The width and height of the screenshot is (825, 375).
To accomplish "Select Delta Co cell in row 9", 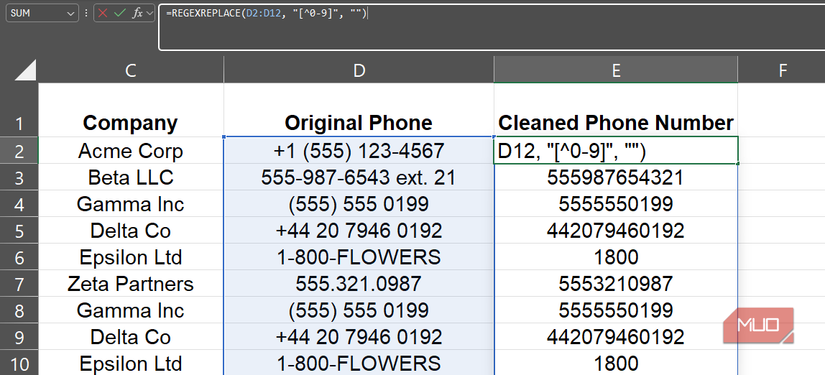I will pyautogui.click(x=131, y=337).
